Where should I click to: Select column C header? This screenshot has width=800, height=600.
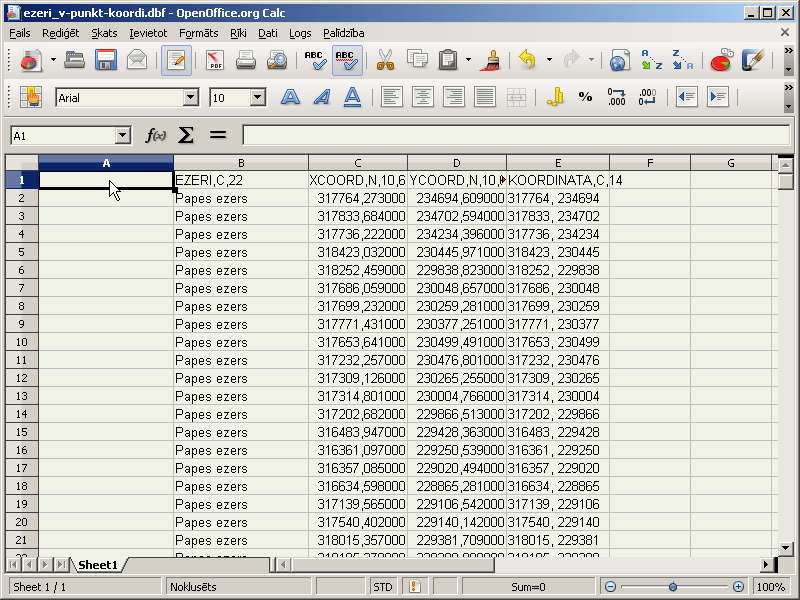tap(358, 163)
